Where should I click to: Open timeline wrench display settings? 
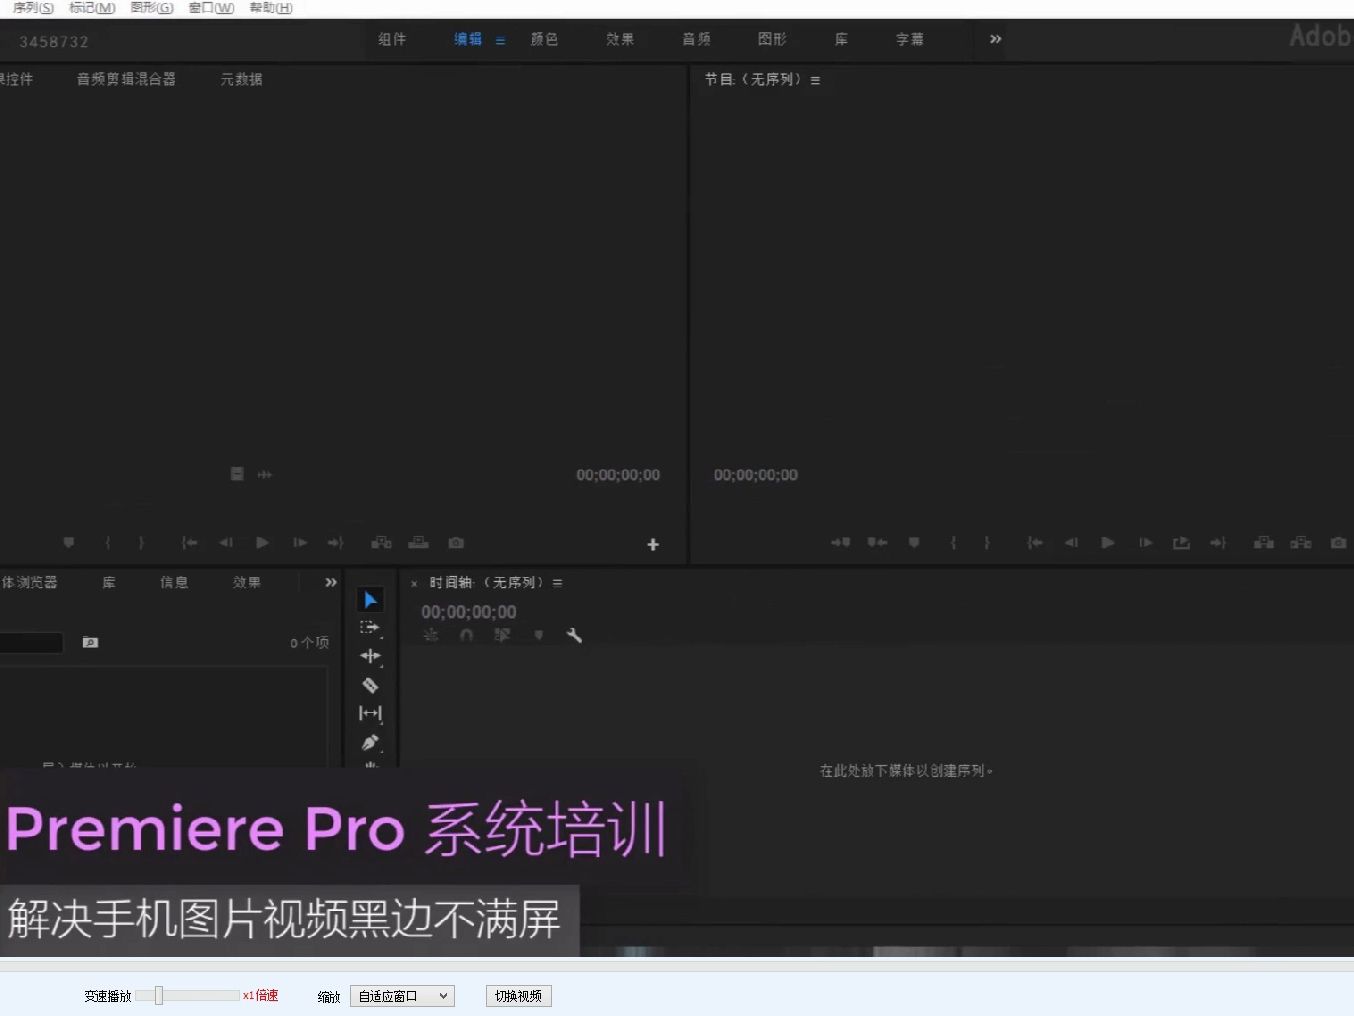point(574,635)
